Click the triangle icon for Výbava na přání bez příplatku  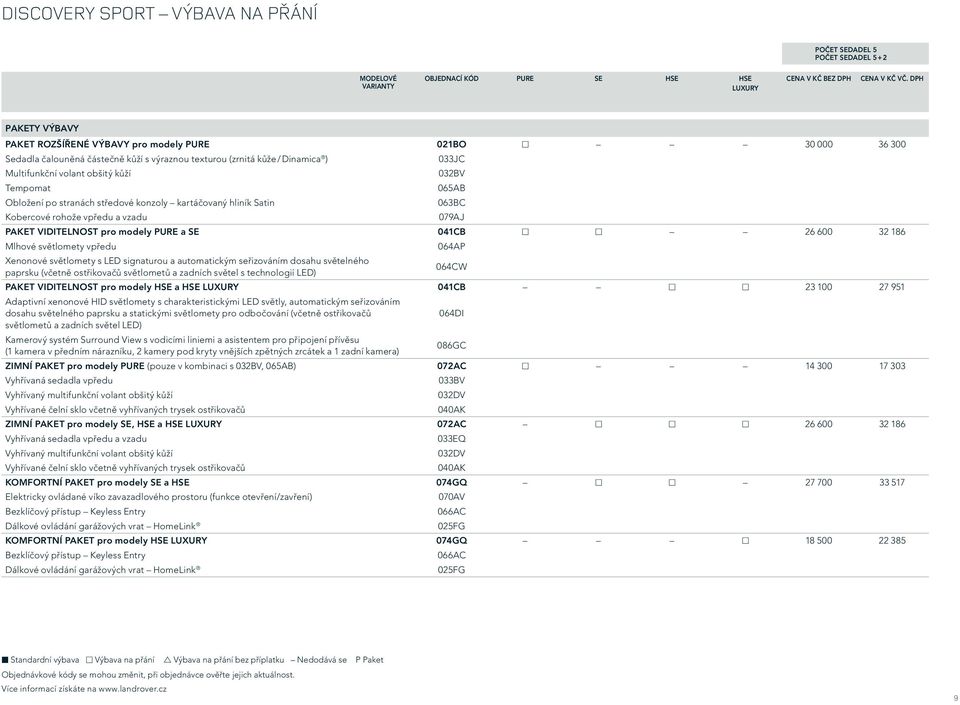[x=167, y=660]
